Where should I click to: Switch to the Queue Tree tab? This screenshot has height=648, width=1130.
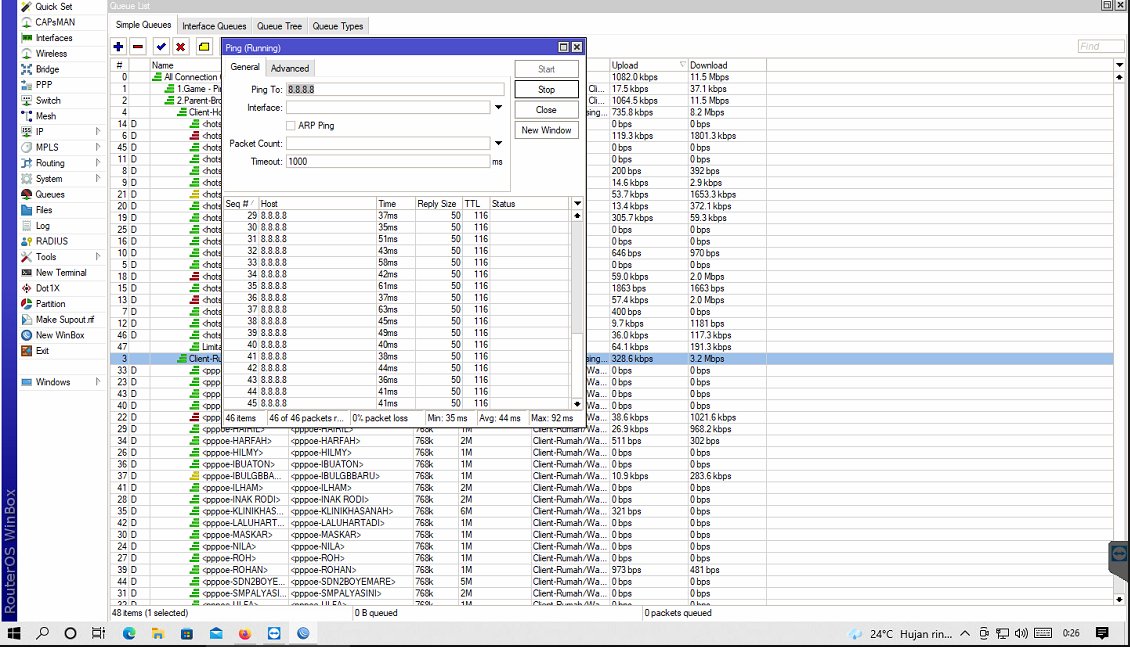coord(279,26)
